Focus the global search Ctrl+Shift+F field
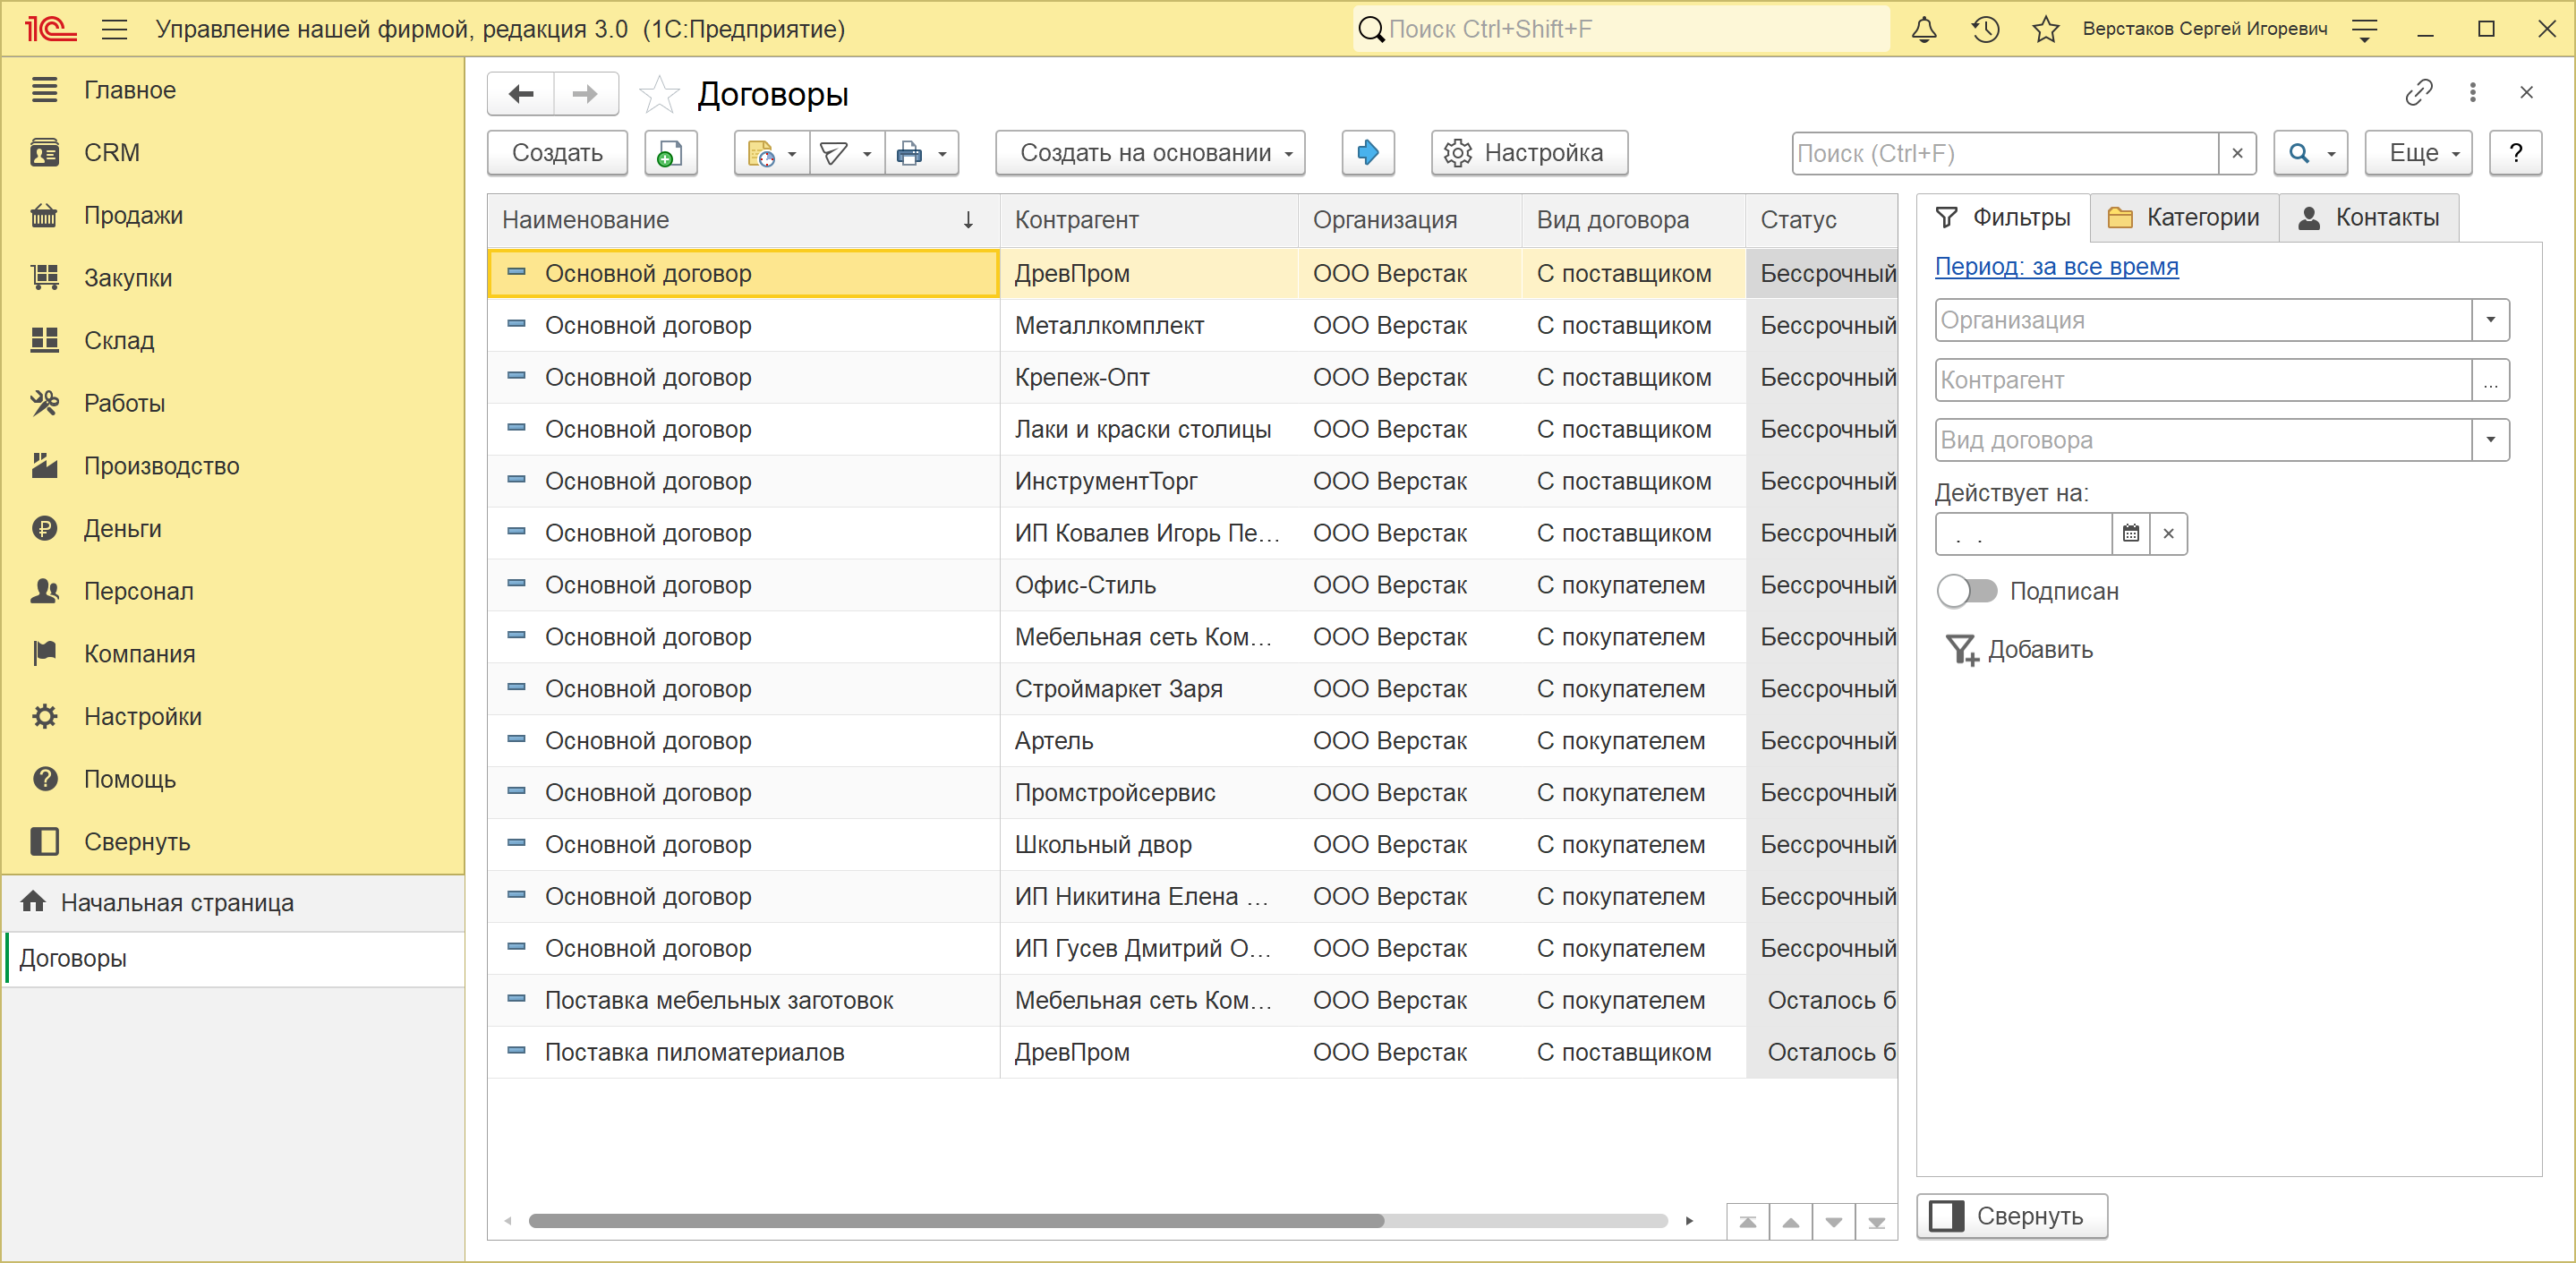 (x=1621, y=29)
